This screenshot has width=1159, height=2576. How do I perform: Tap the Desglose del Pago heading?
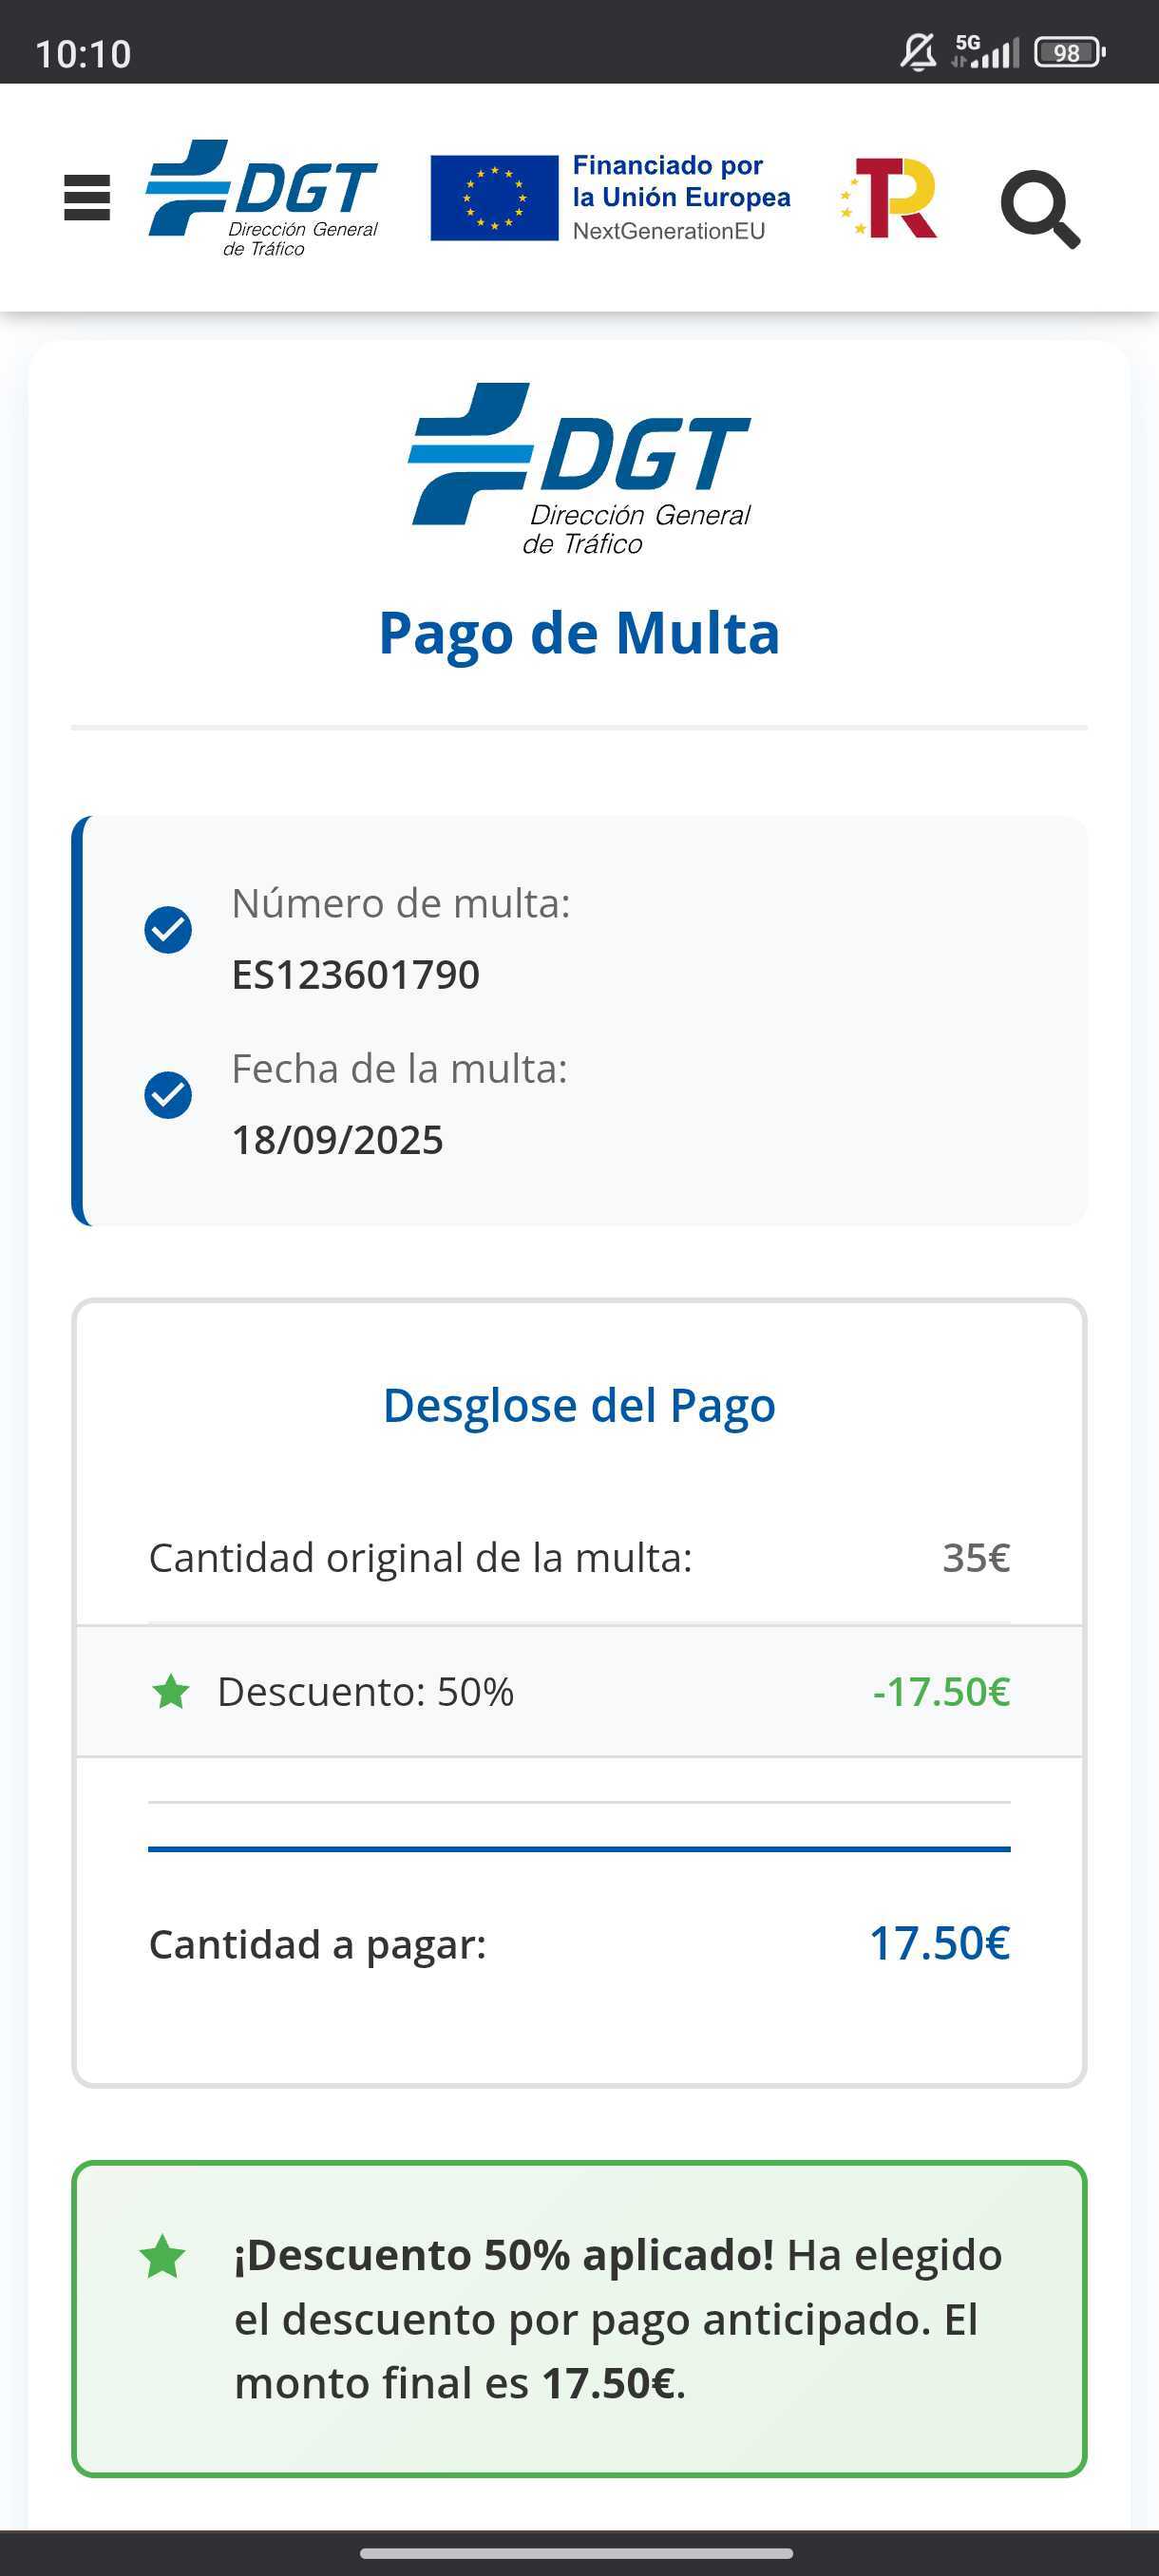(579, 1405)
